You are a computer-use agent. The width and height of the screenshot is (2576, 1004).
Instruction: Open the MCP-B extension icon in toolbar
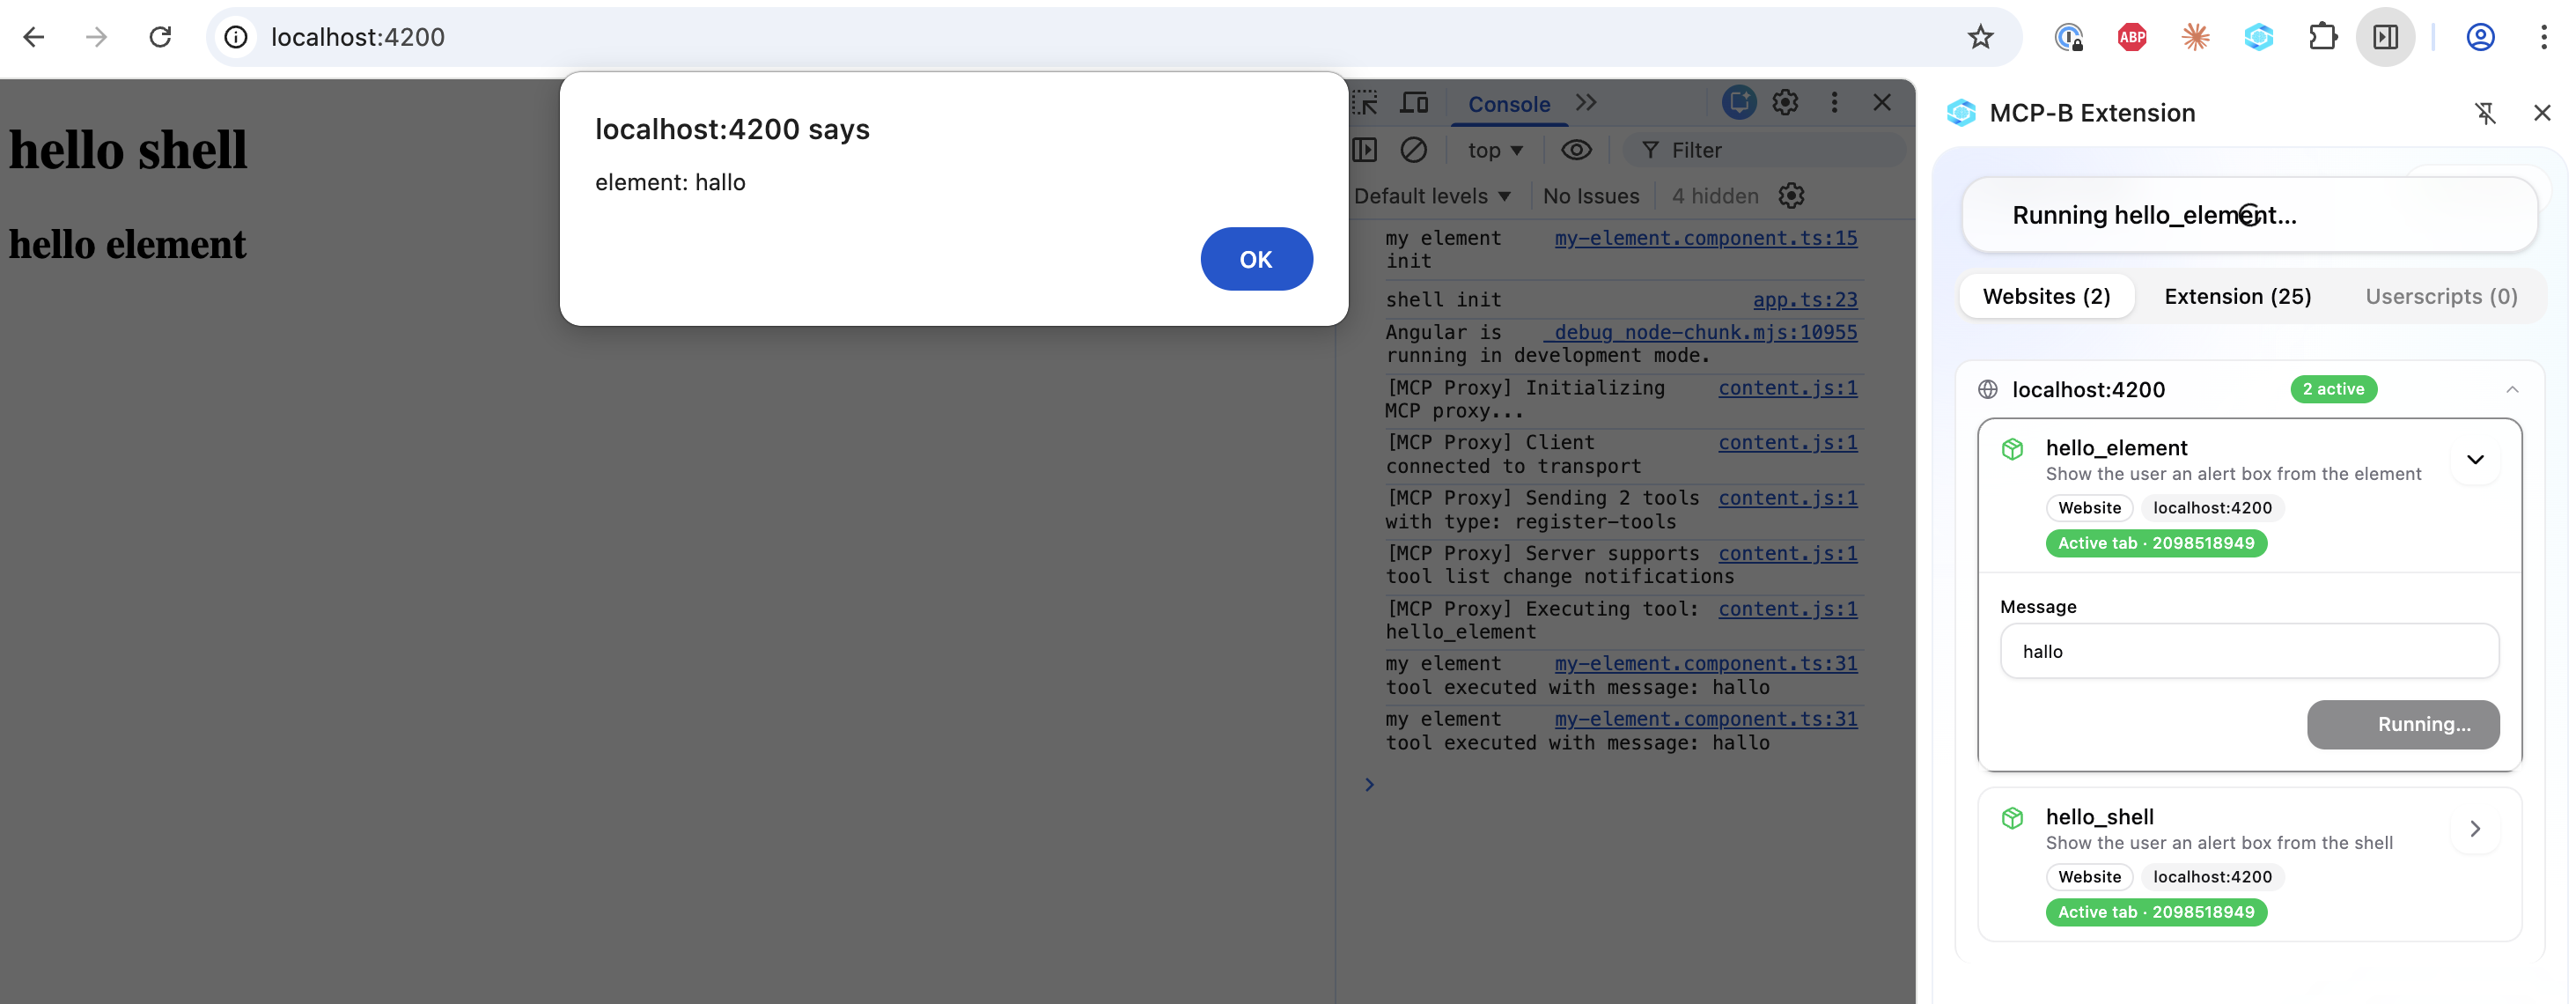(2258, 37)
